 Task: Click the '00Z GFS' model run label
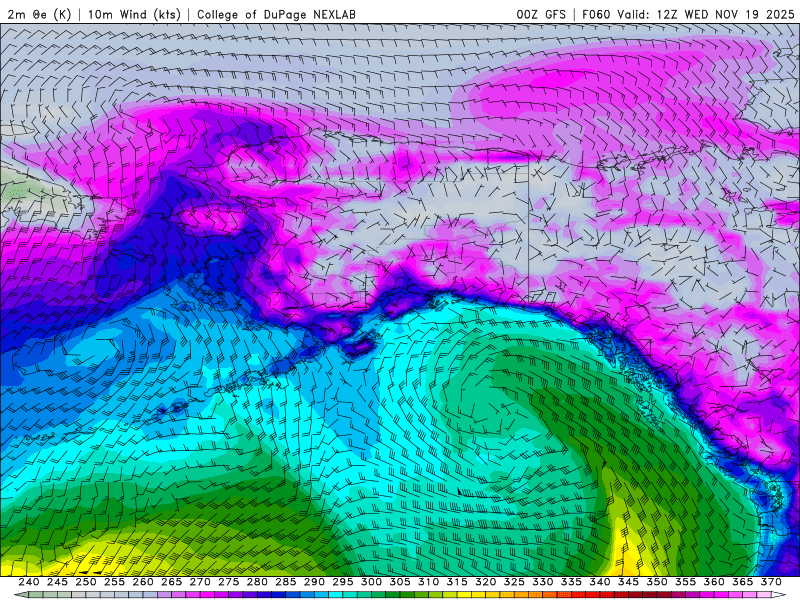541,14
